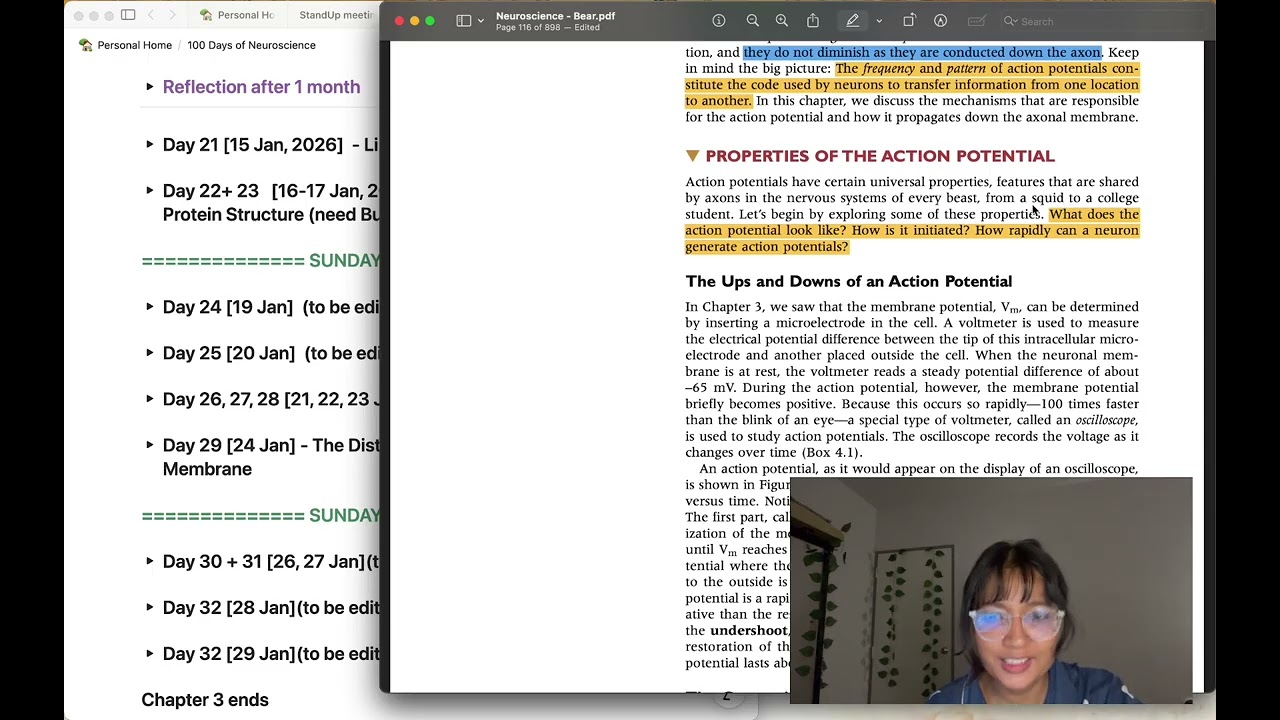Image resolution: width=1280 pixels, height=720 pixels.
Task: Collapse the Properties of the Action Potential triangle
Action: (692, 156)
